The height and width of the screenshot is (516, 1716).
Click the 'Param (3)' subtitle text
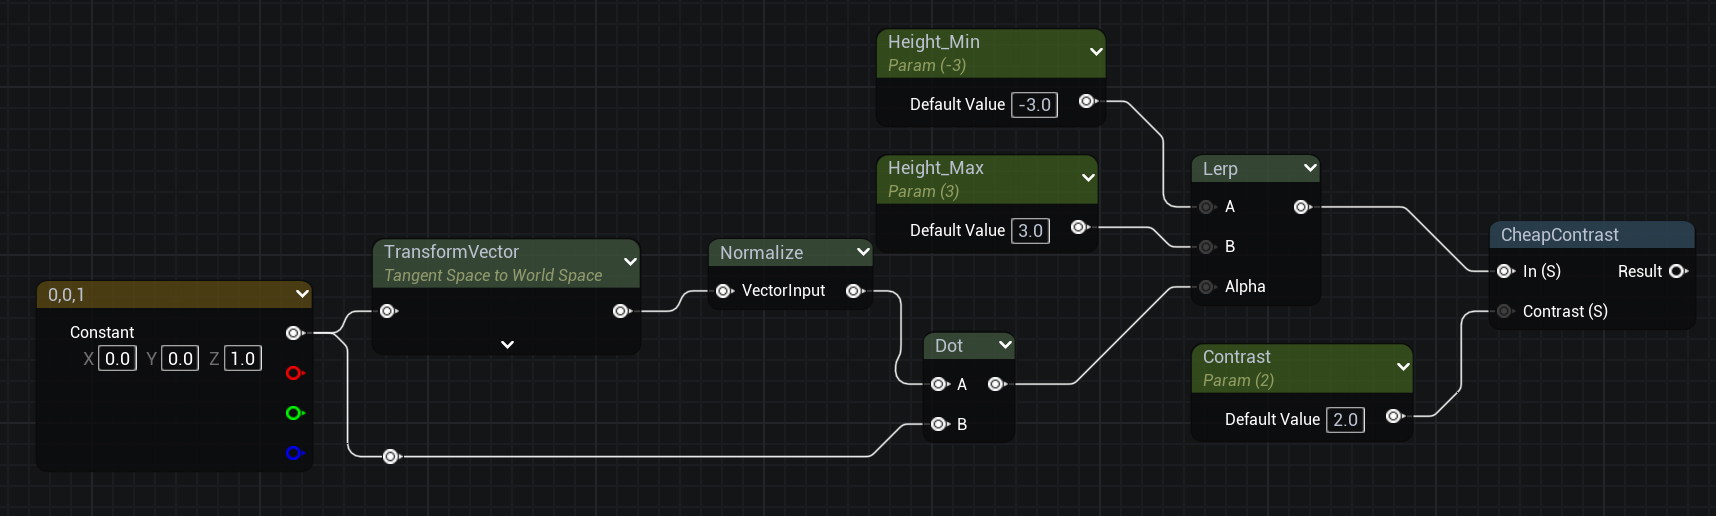pos(923,191)
